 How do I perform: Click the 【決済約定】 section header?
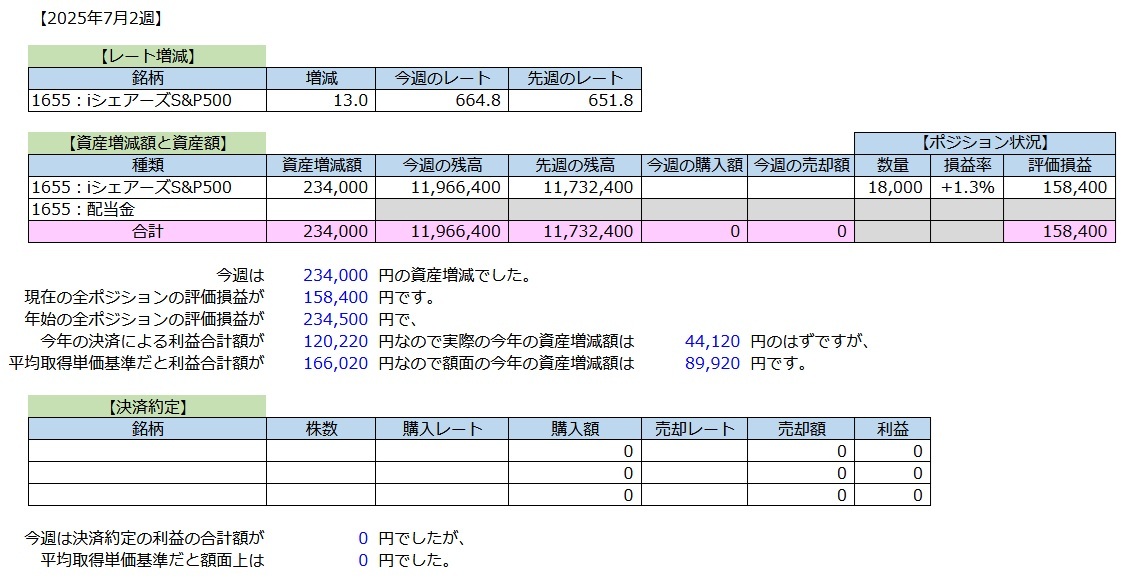click(147, 407)
